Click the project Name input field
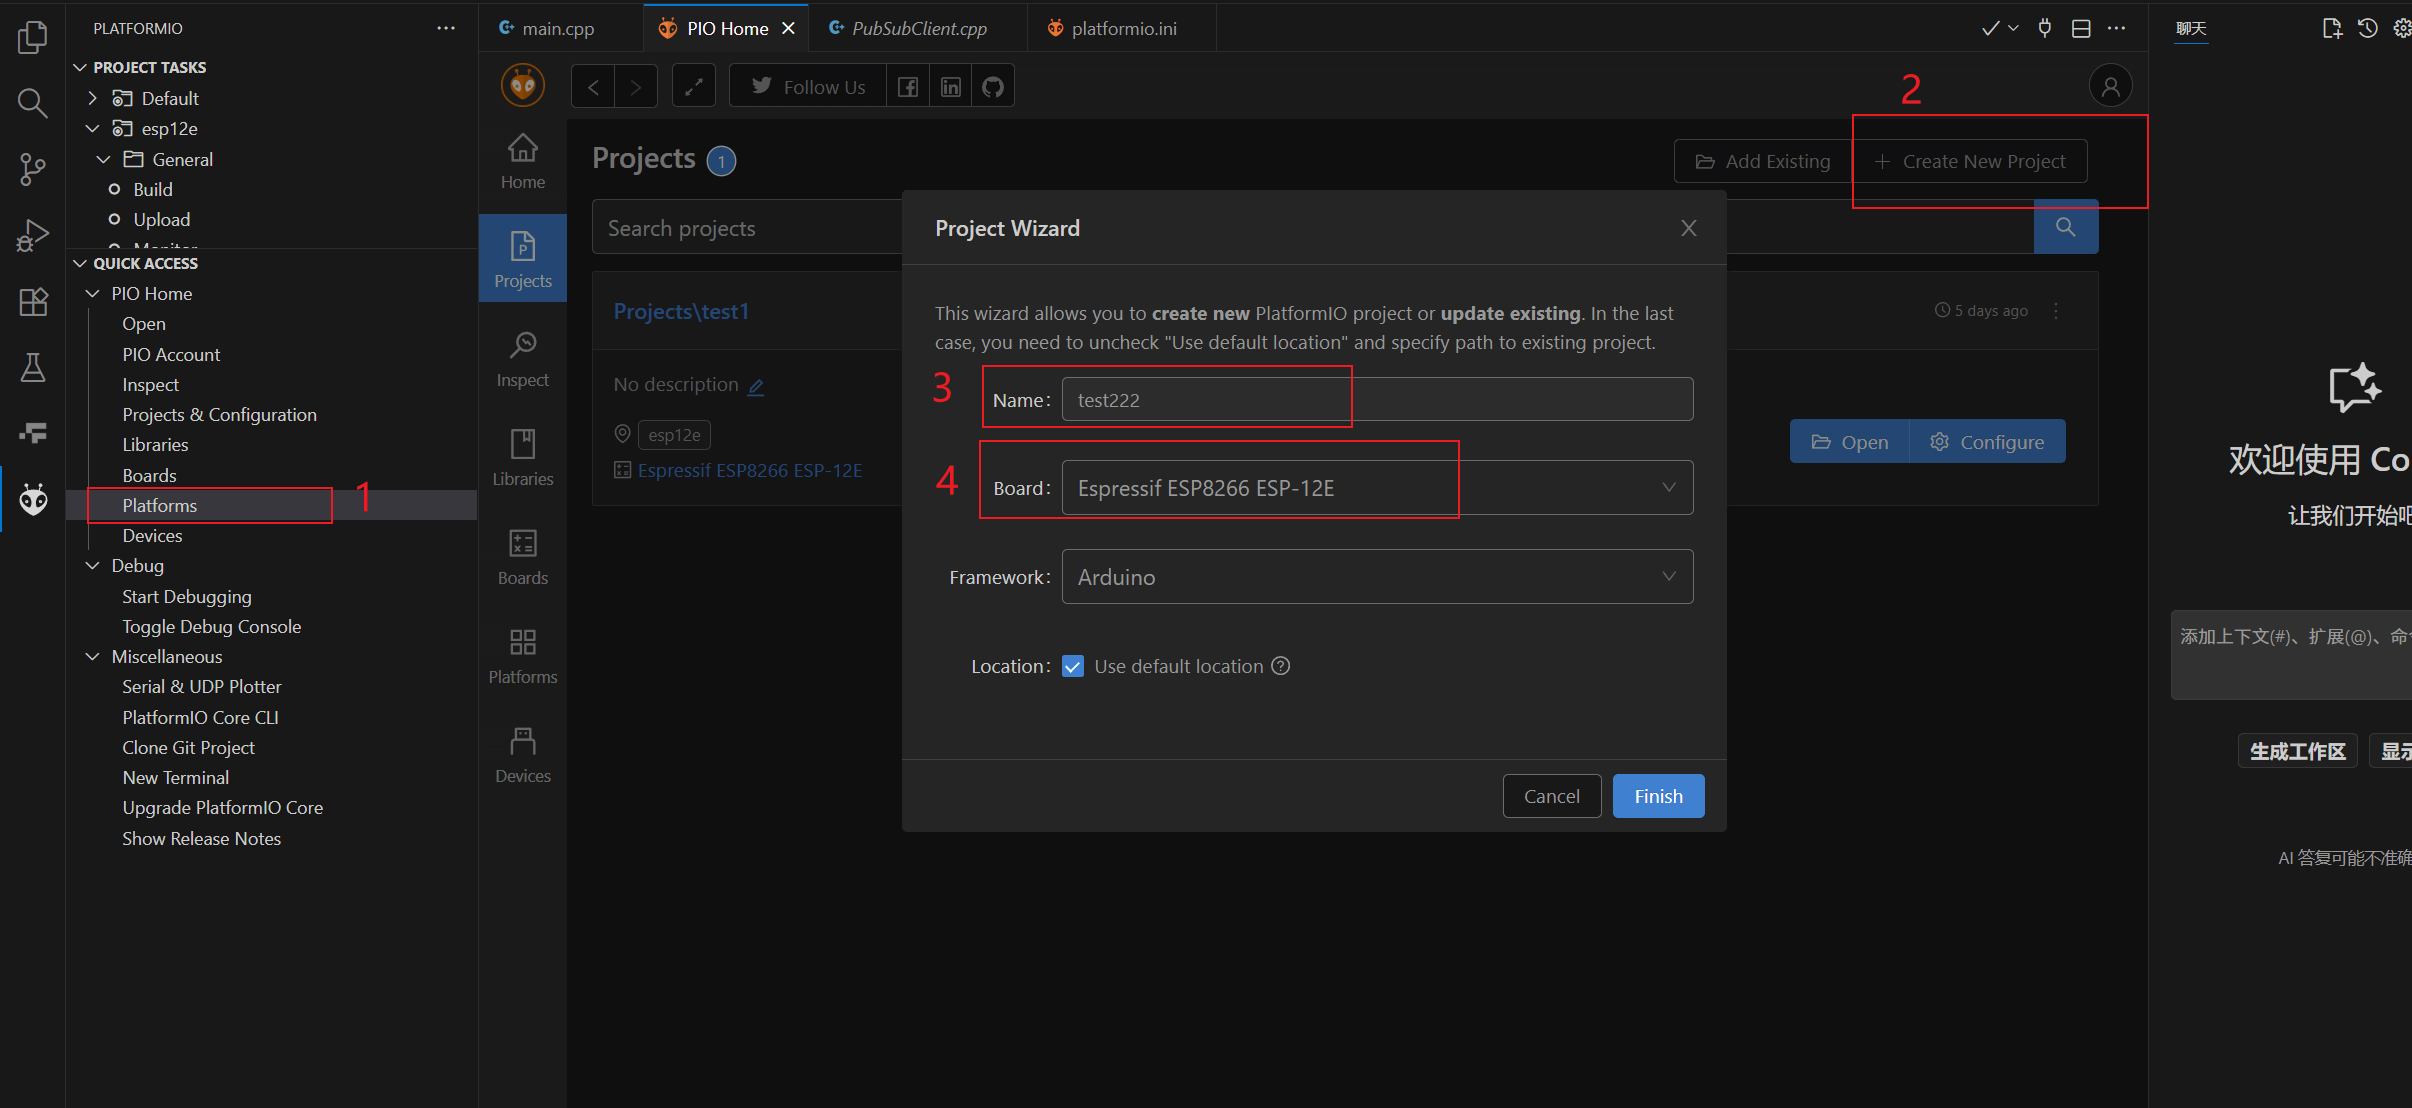This screenshot has width=2412, height=1108. point(1376,400)
